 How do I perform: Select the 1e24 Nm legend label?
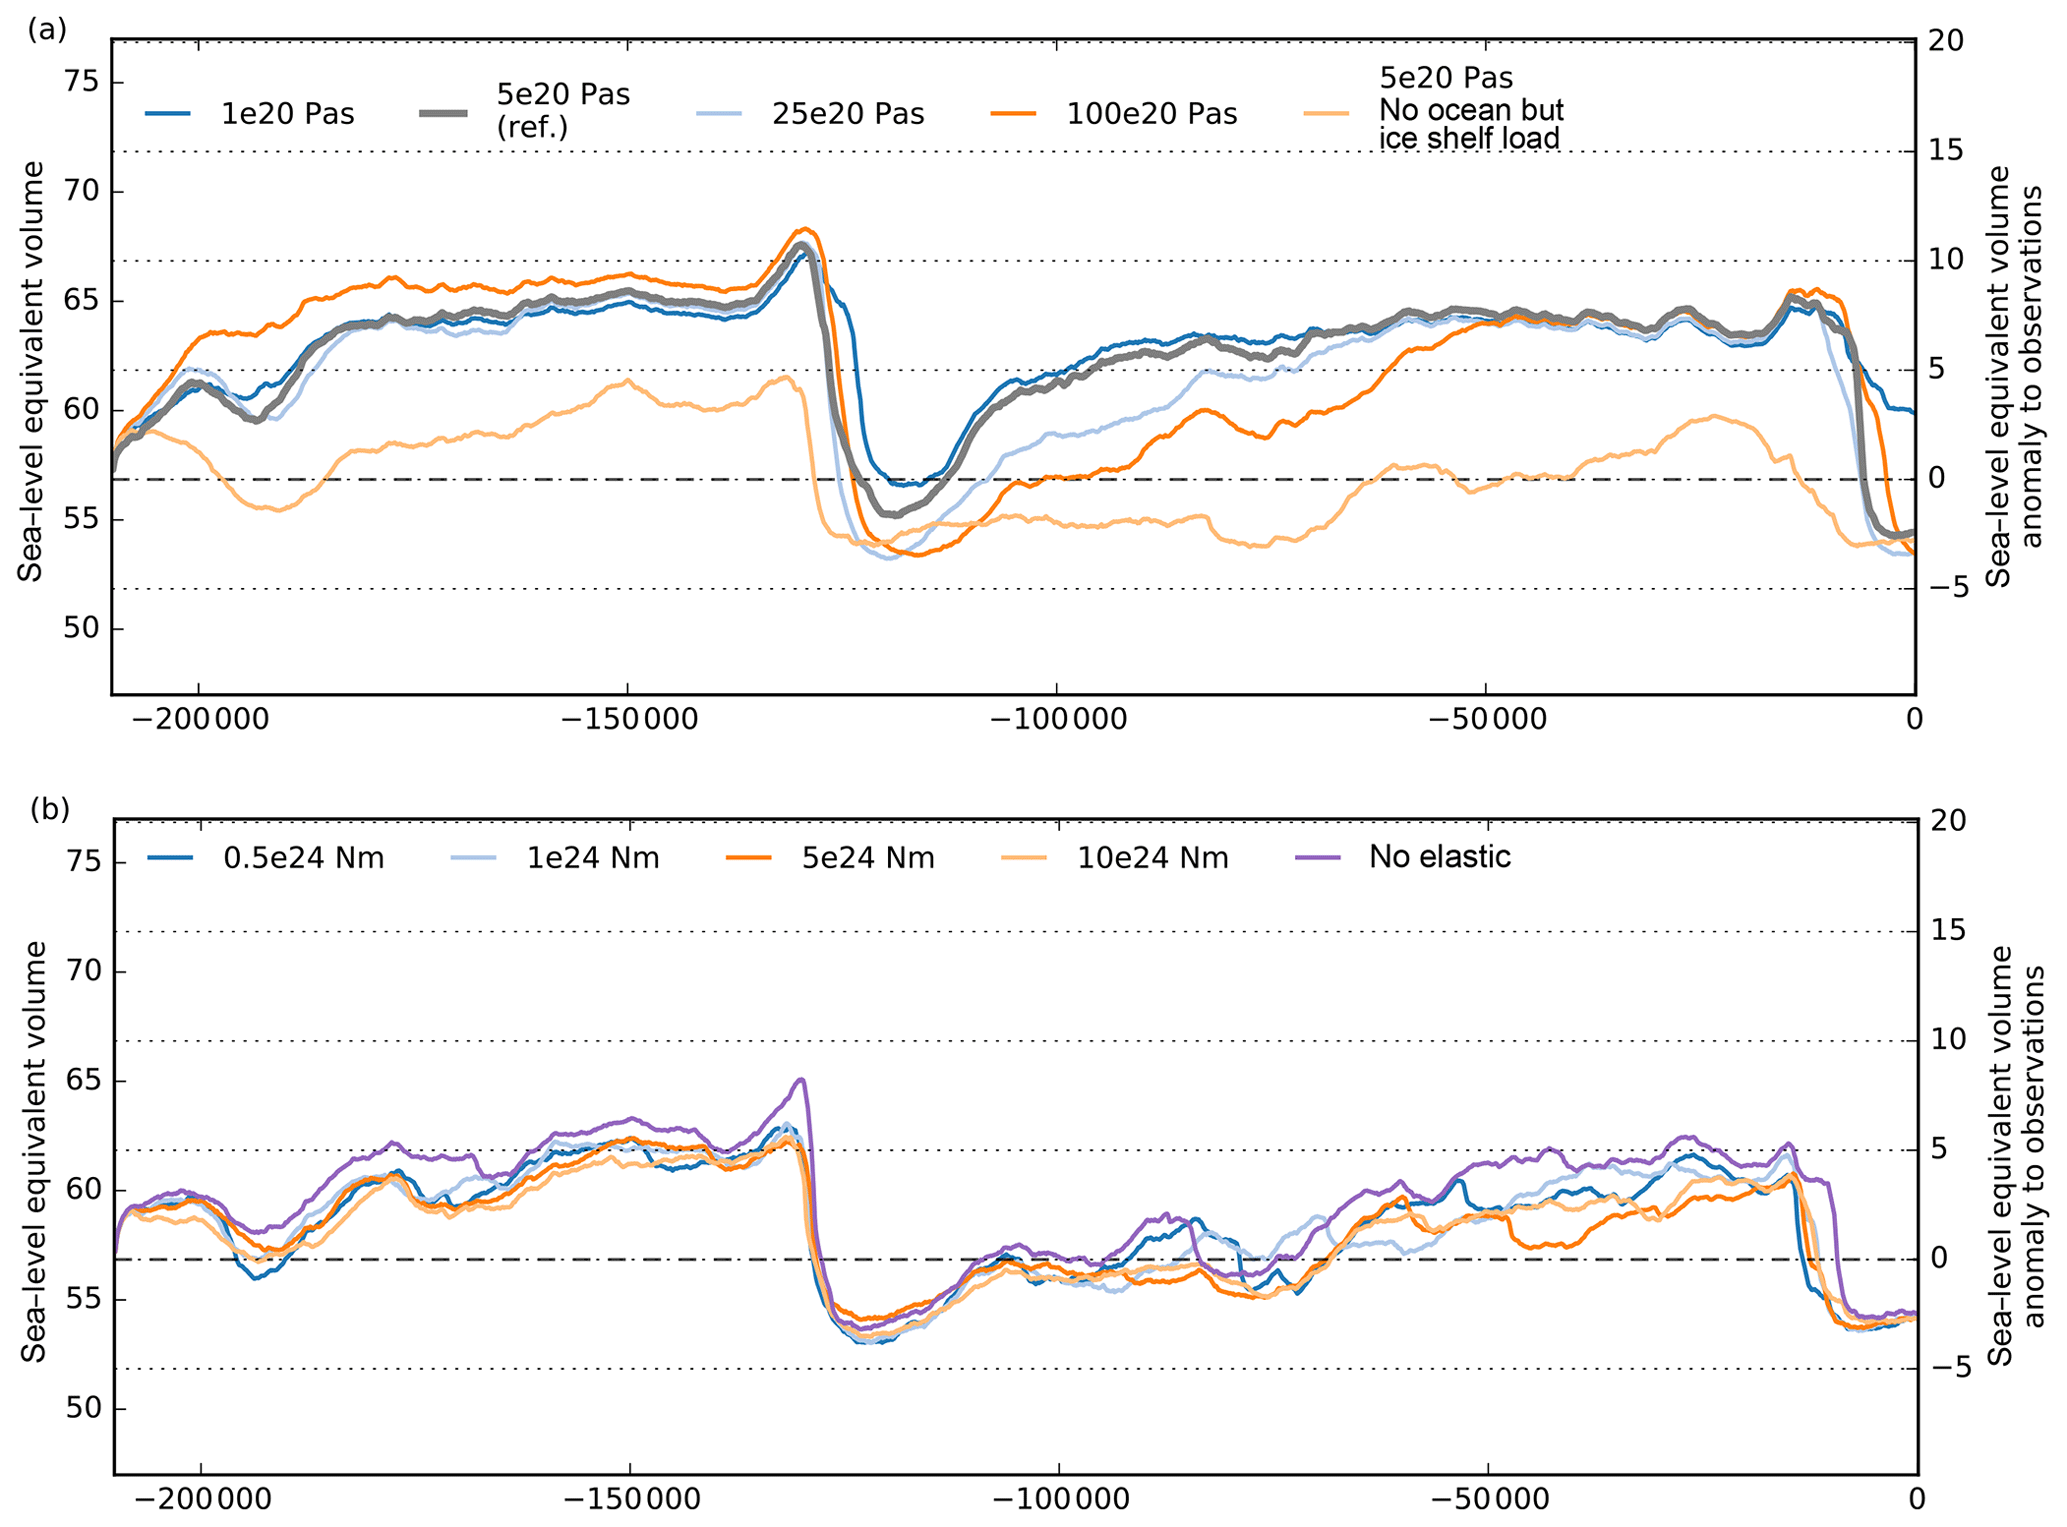(x=593, y=858)
